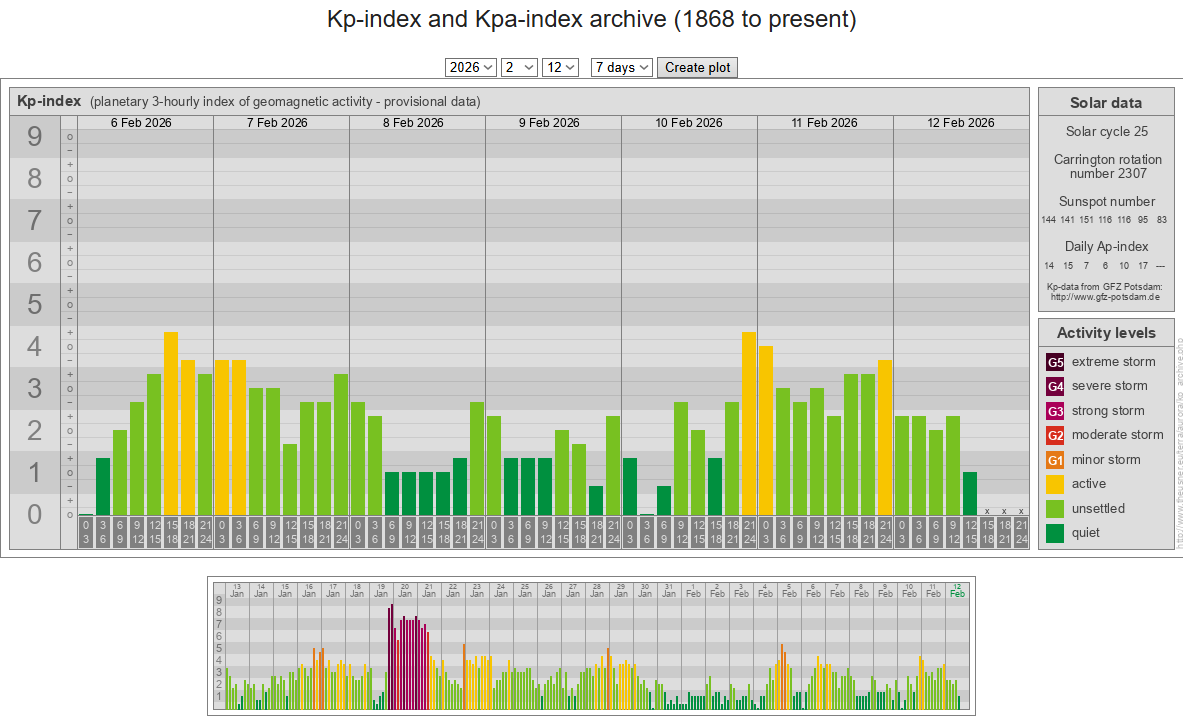This screenshot has width=1183, height=716.
Task: Click the G2 moderate storm legend icon
Action: pos(1055,435)
